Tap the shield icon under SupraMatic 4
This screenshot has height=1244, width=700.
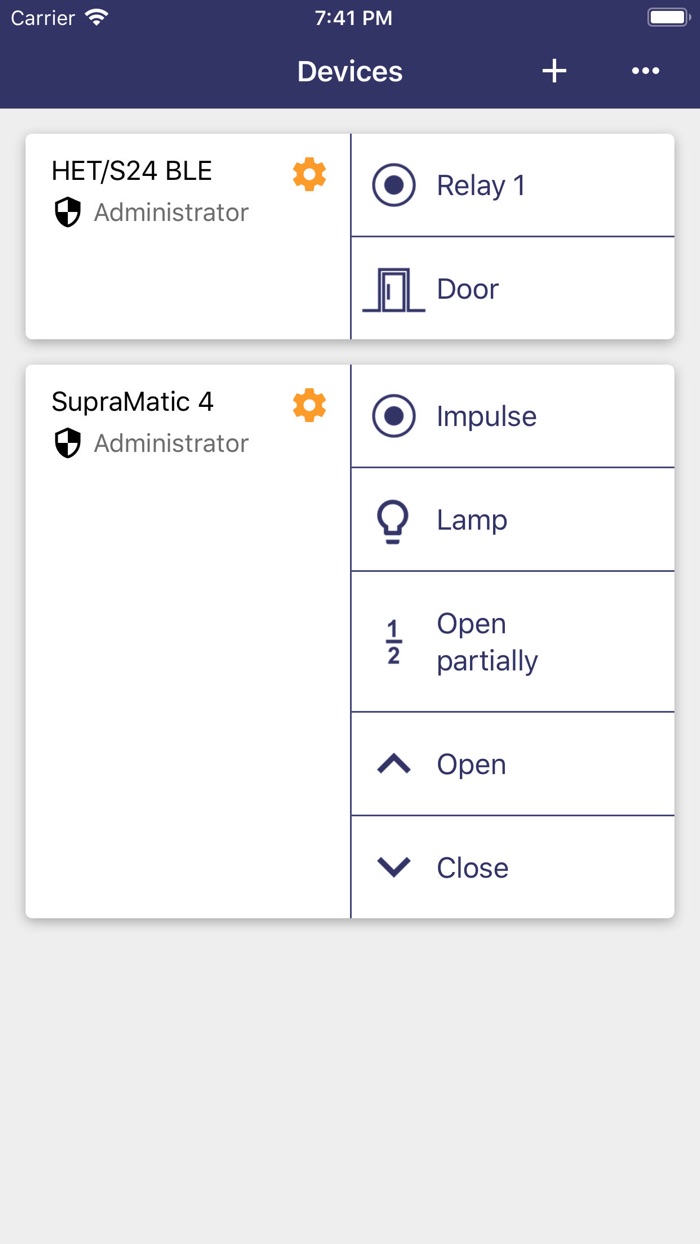tap(67, 443)
